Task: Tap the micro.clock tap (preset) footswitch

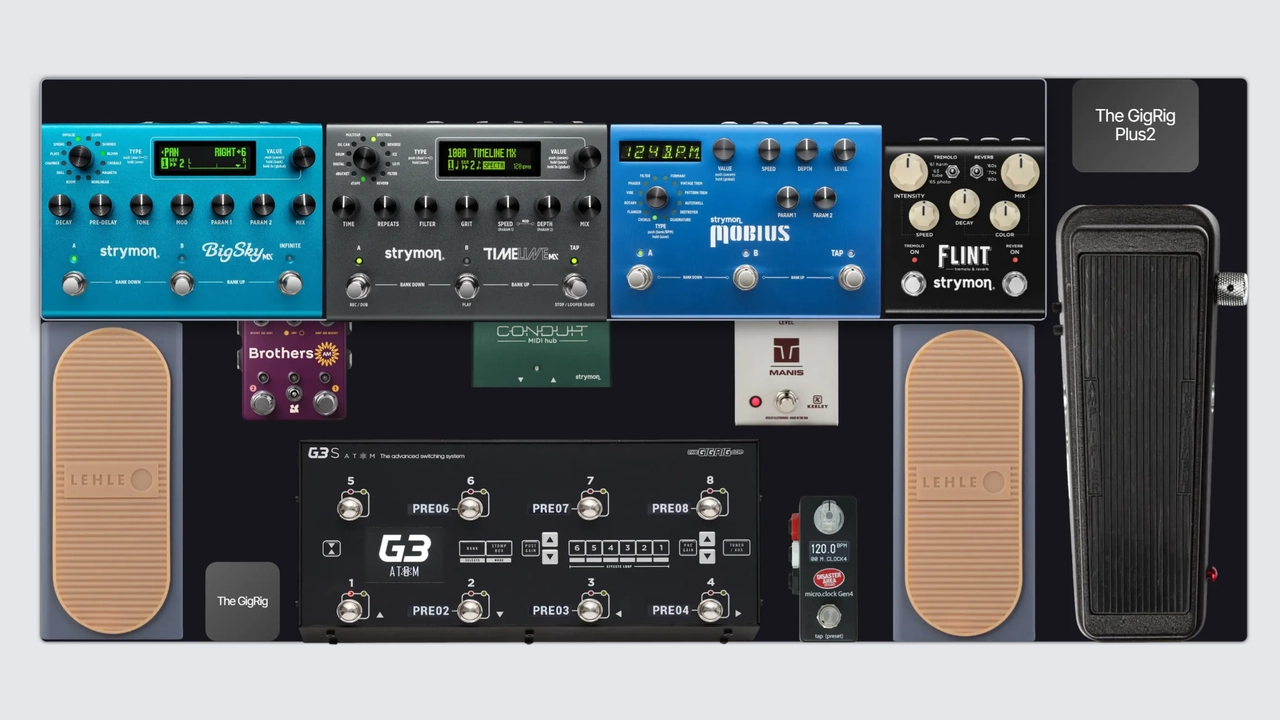Action: coord(827,615)
